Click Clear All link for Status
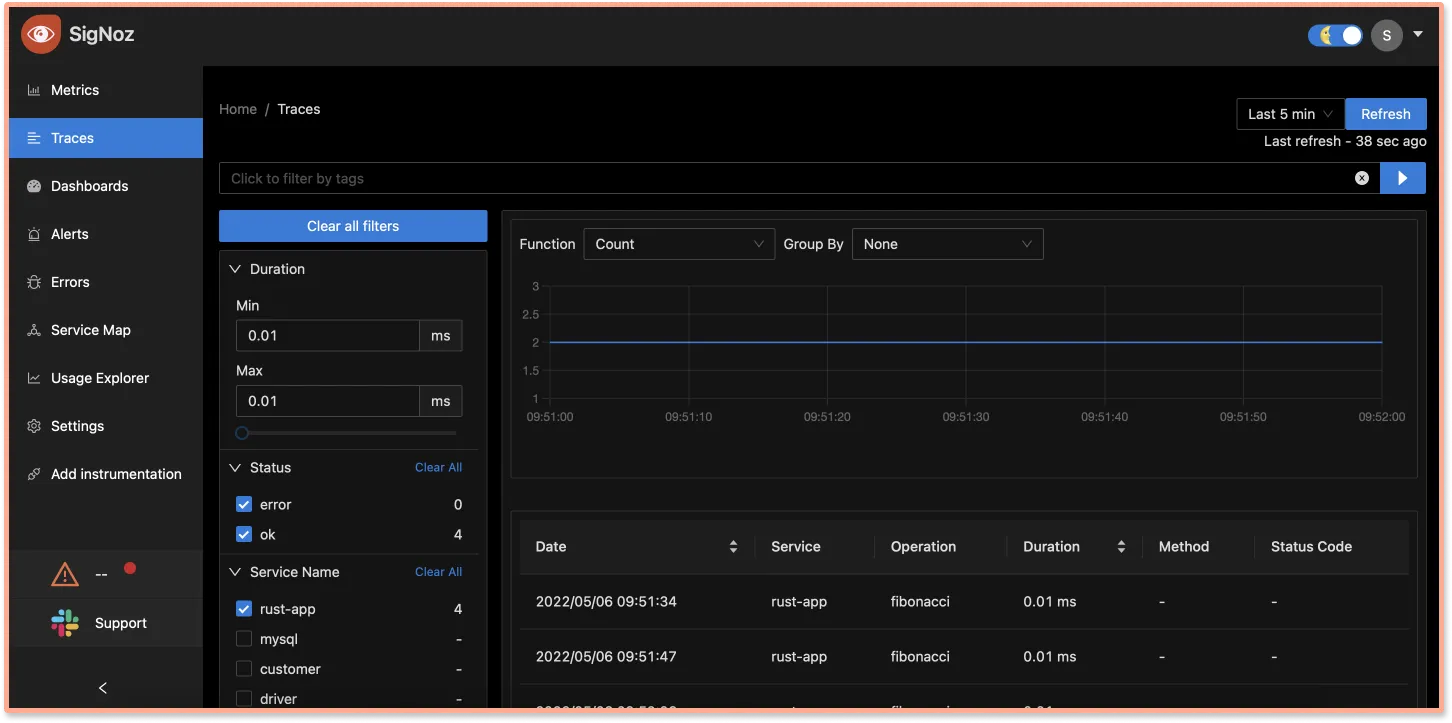 click(438, 468)
